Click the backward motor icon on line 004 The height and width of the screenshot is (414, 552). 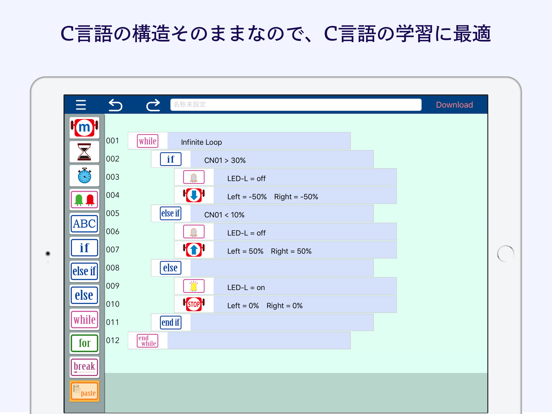coord(194,195)
